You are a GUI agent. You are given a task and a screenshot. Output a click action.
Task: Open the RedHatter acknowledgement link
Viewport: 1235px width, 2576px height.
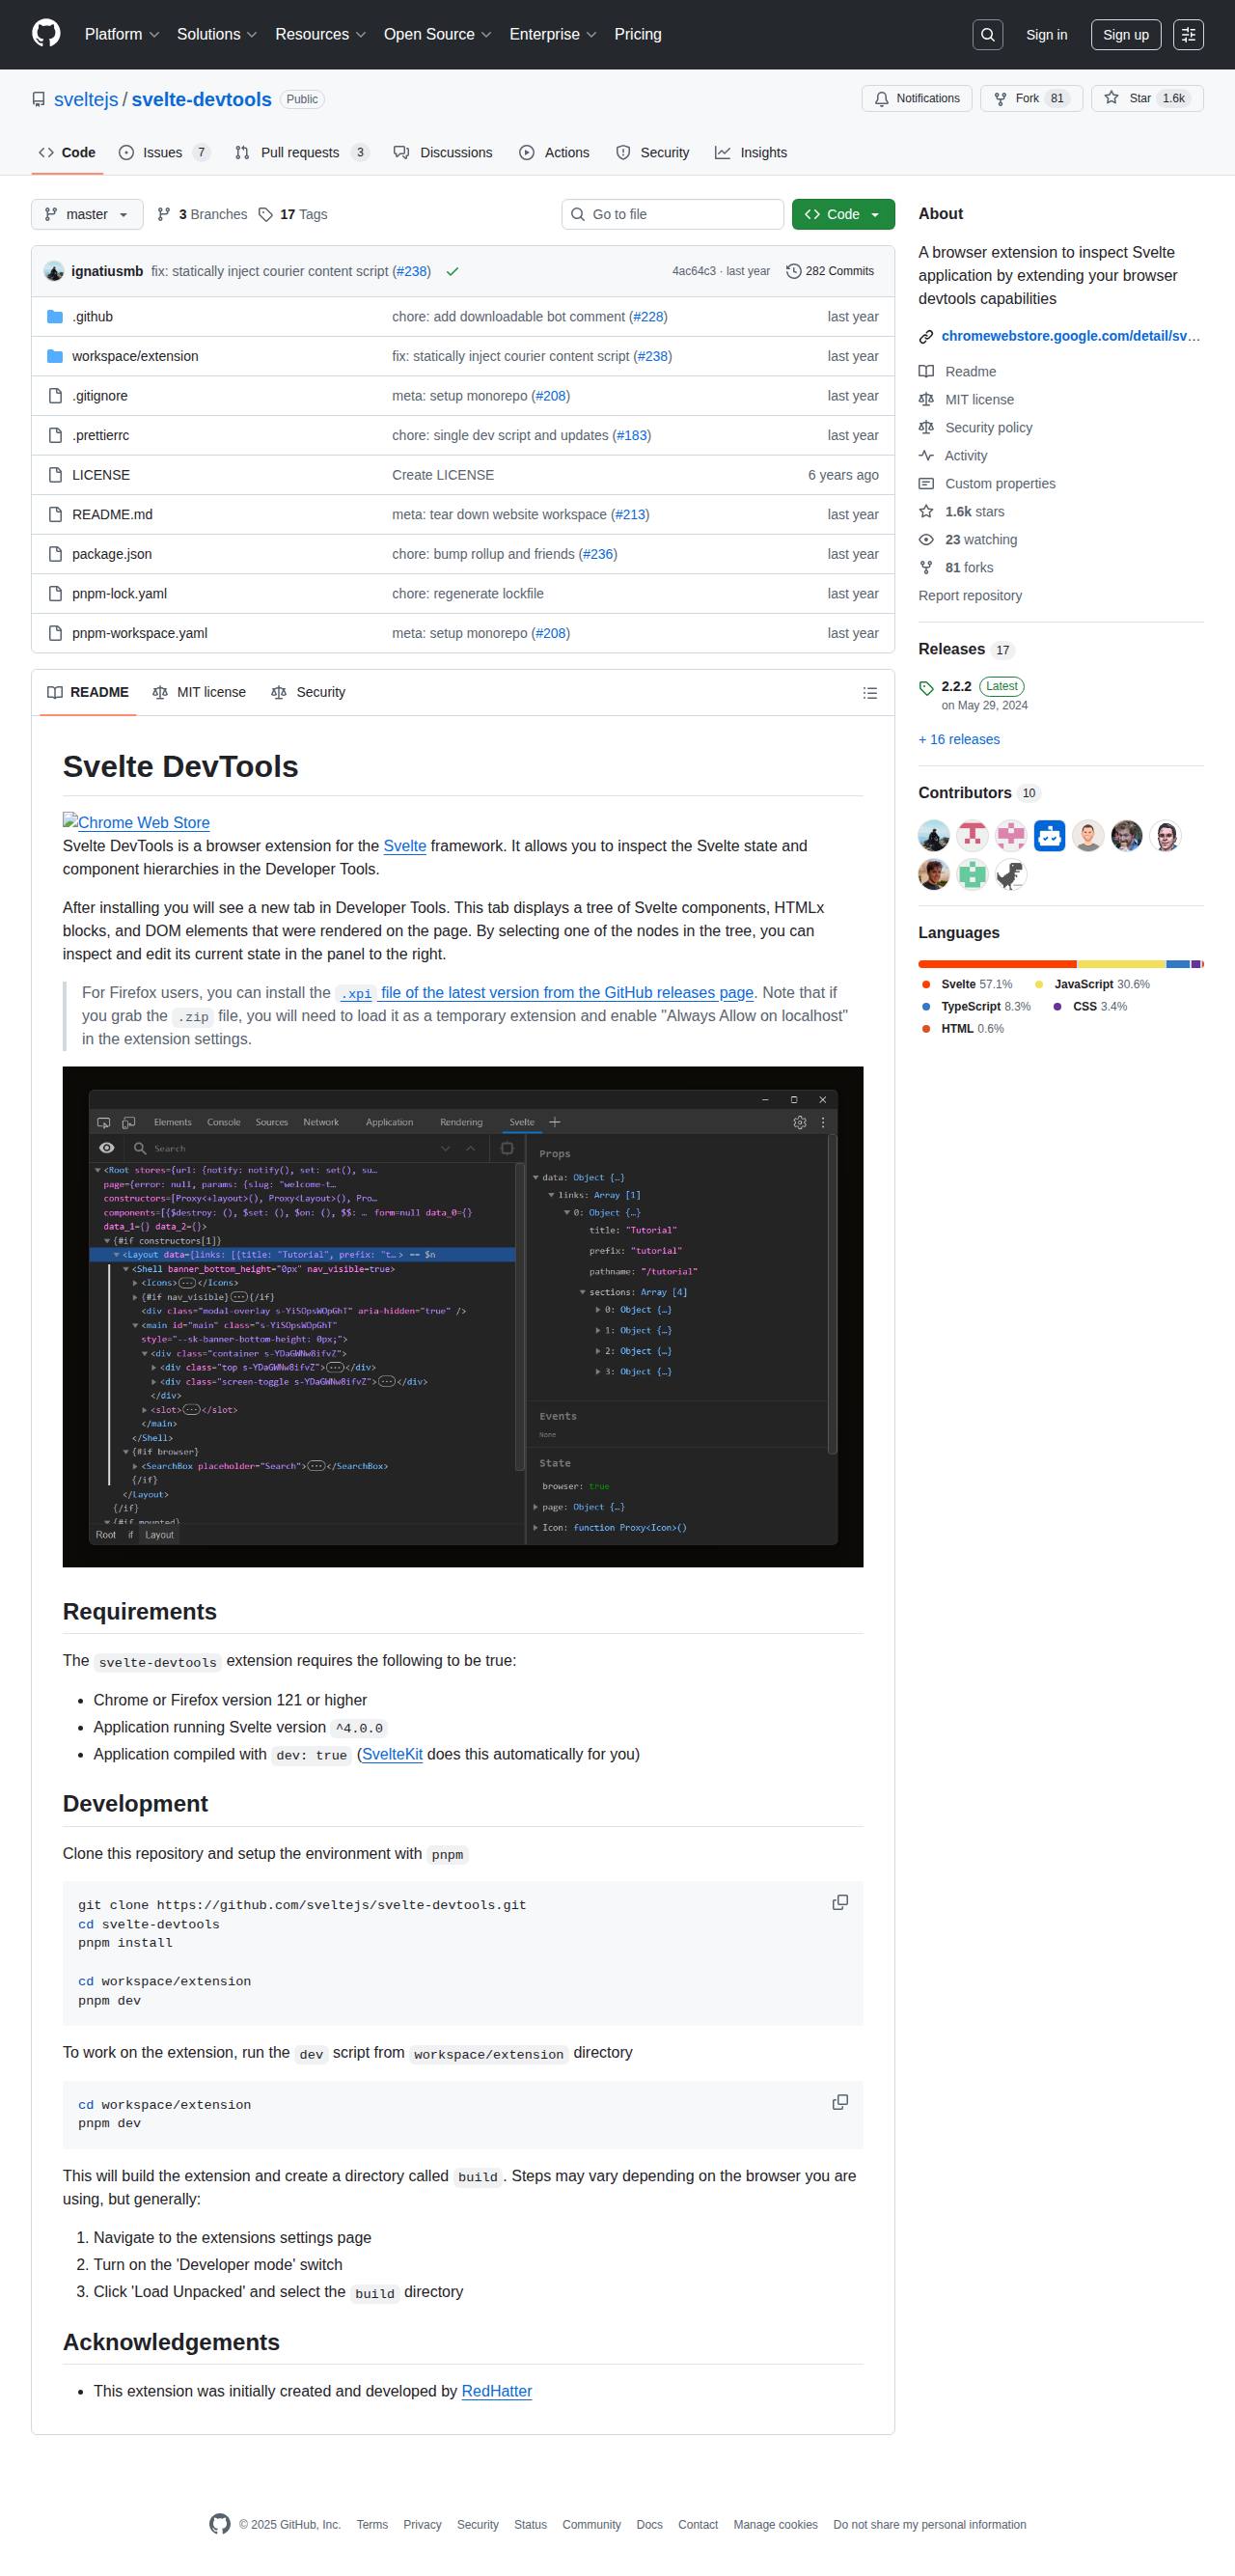(496, 2391)
